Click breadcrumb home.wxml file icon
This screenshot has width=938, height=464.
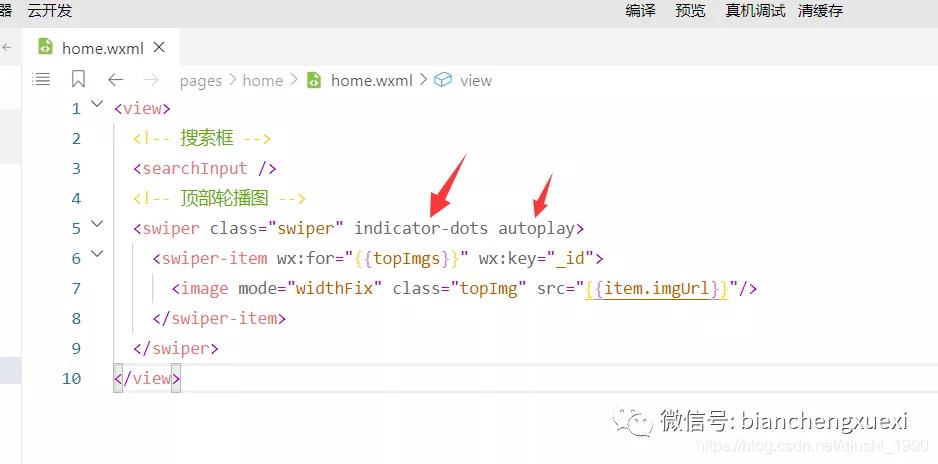point(314,80)
